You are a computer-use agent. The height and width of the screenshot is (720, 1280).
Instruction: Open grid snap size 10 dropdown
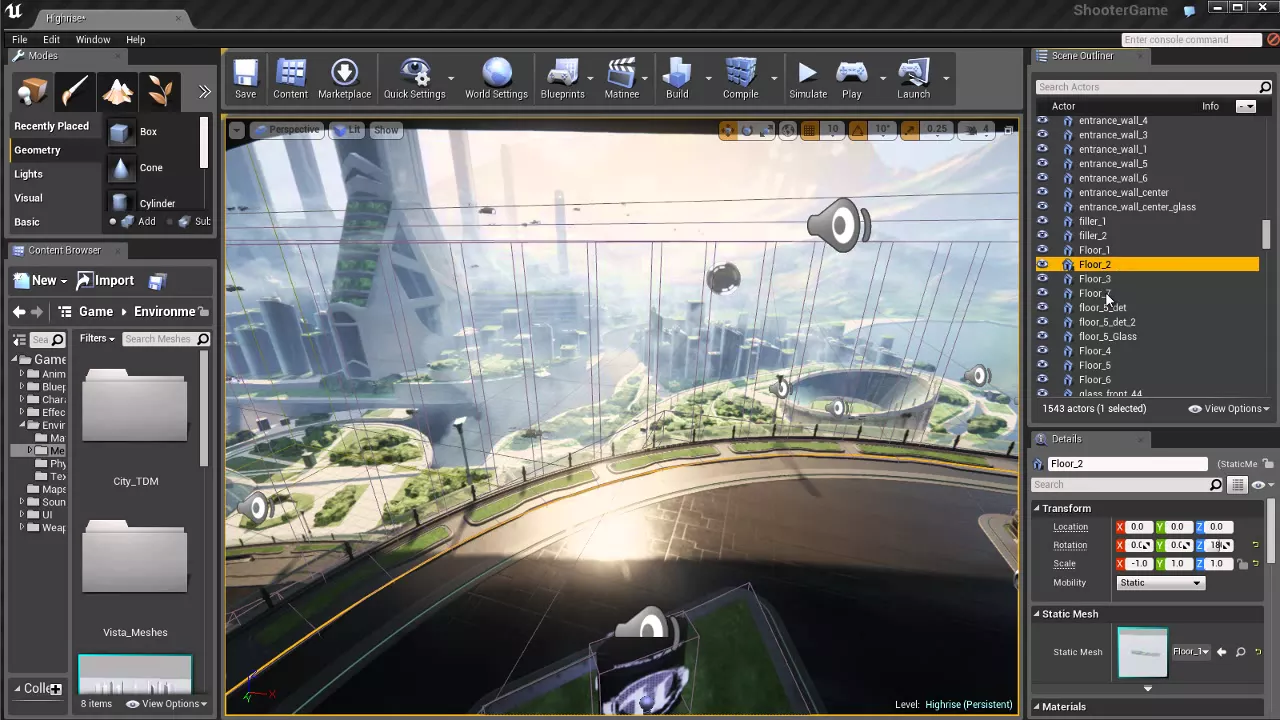click(832, 130)
